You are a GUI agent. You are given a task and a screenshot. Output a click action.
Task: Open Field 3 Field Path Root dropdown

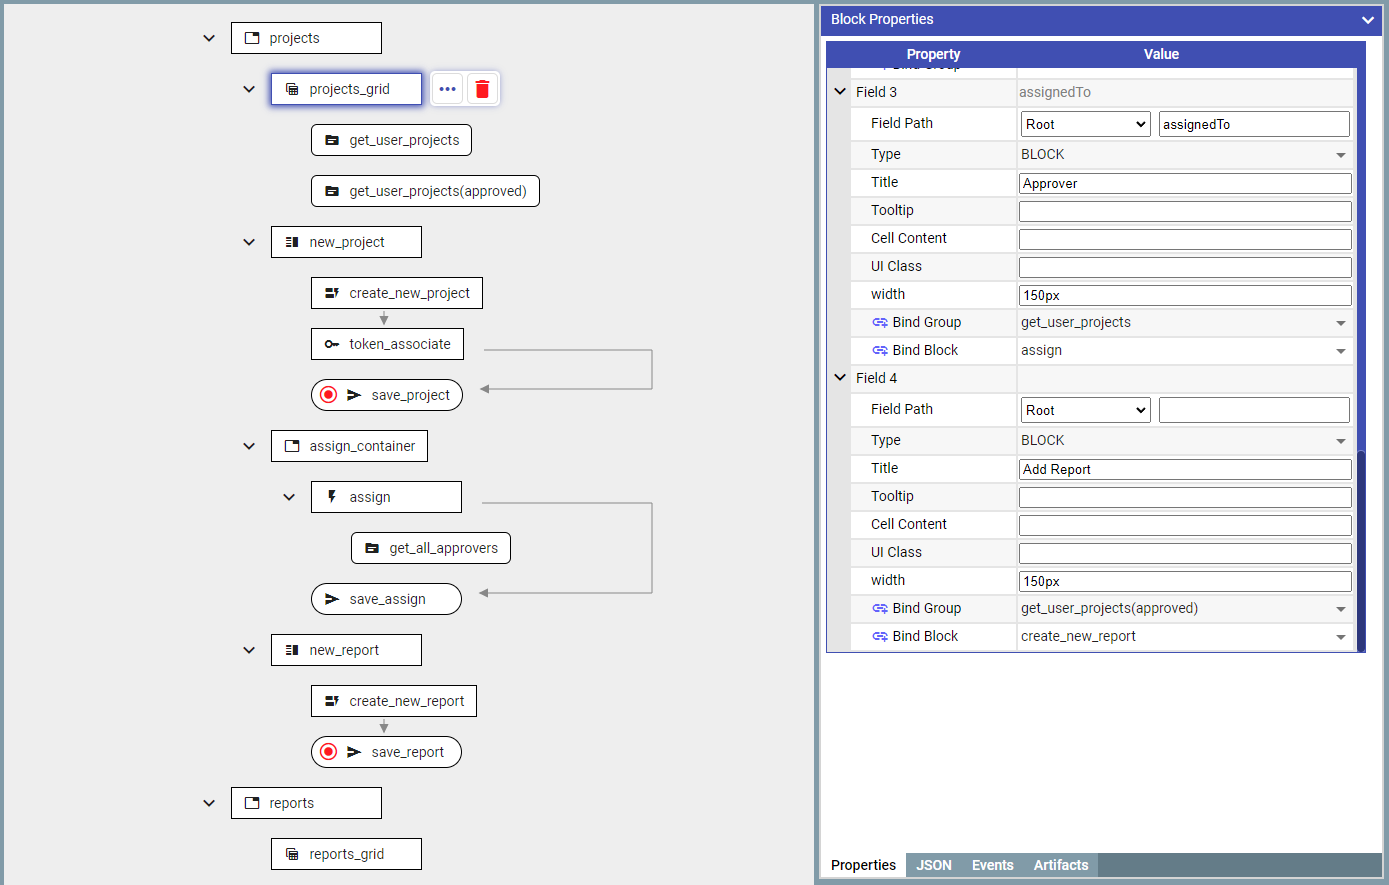pyautogui.click(x=1085, y=124)
